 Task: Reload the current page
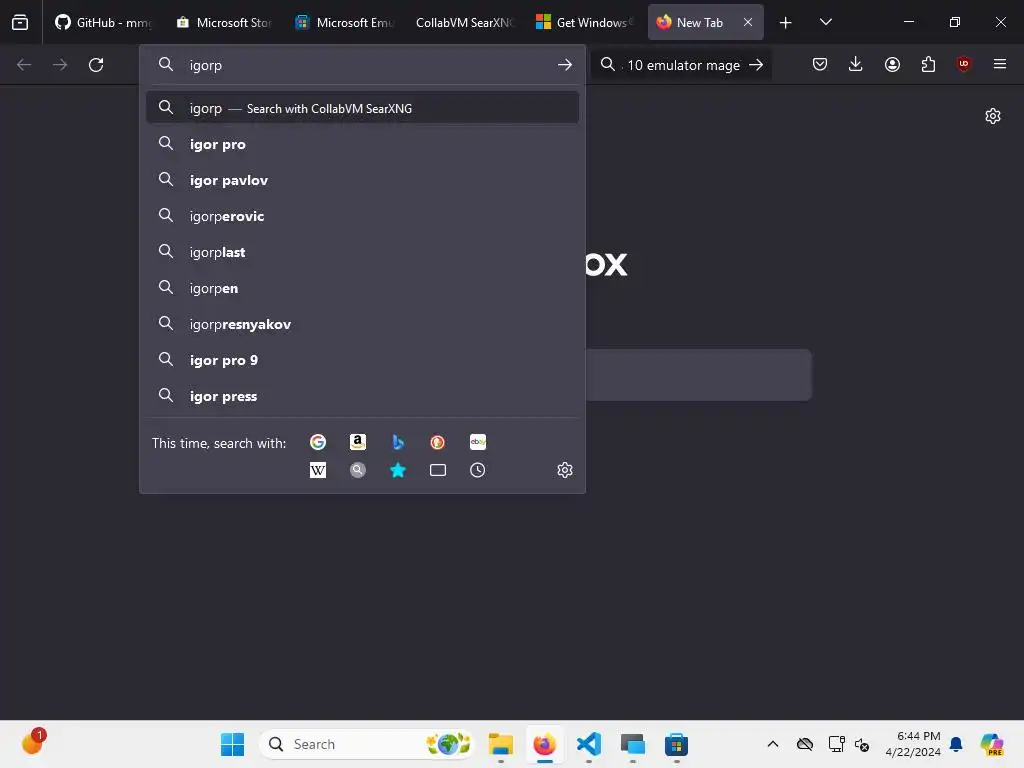[x=96, y=65]
